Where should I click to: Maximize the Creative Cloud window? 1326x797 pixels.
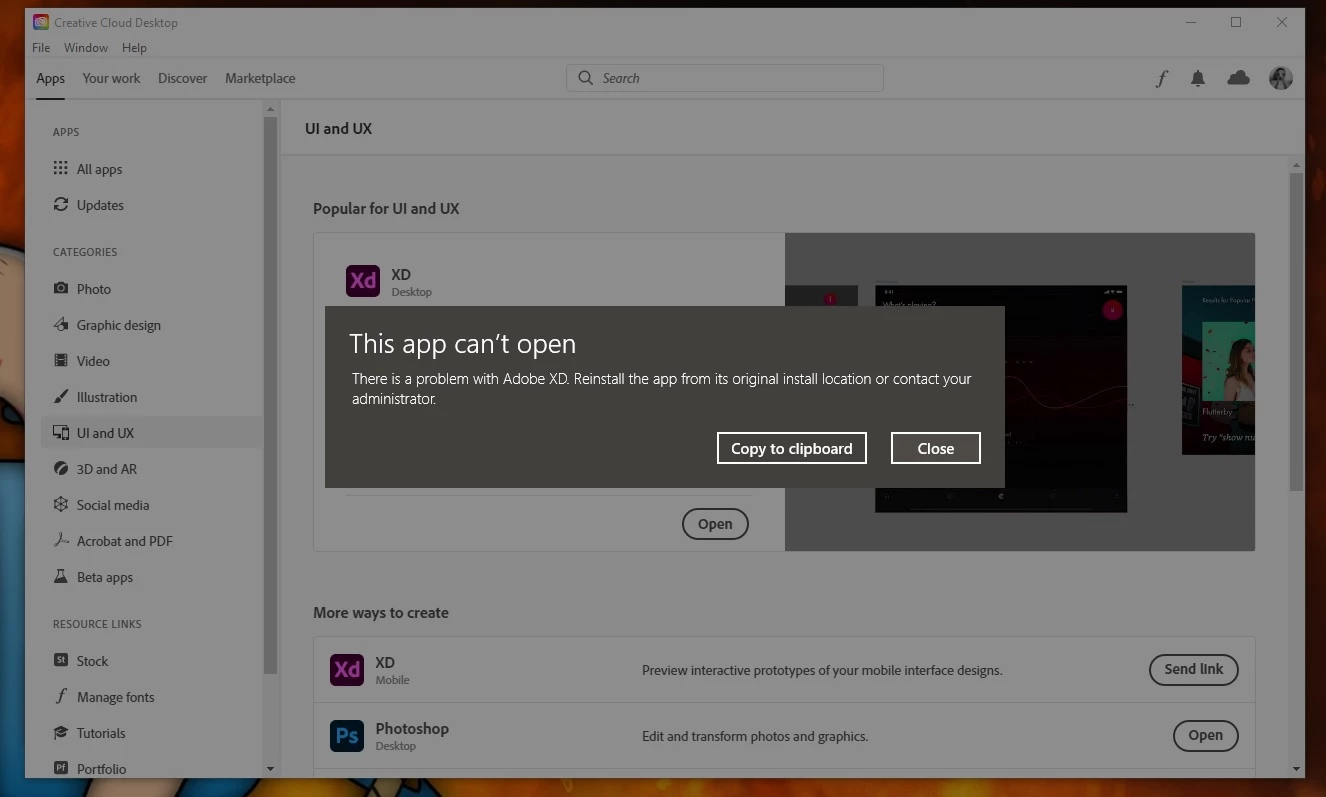(1236, 22)
